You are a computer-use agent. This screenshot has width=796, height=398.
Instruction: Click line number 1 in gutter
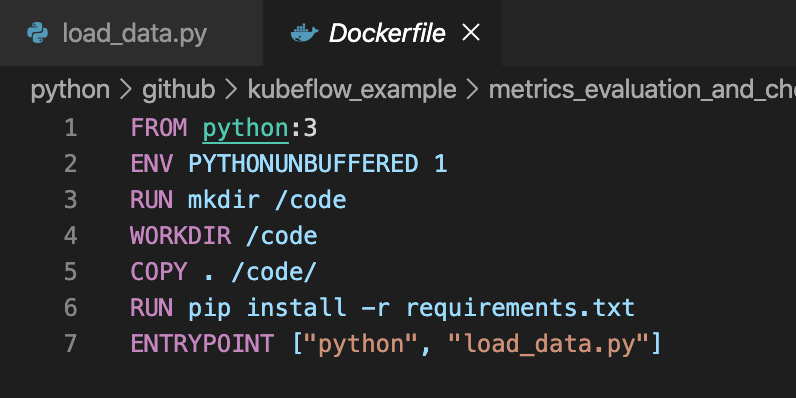(x=71, y=128)
